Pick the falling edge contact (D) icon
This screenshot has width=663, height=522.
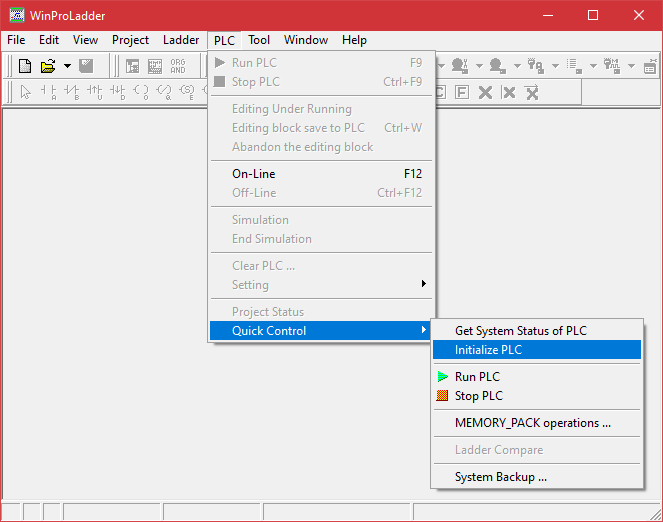117,91
